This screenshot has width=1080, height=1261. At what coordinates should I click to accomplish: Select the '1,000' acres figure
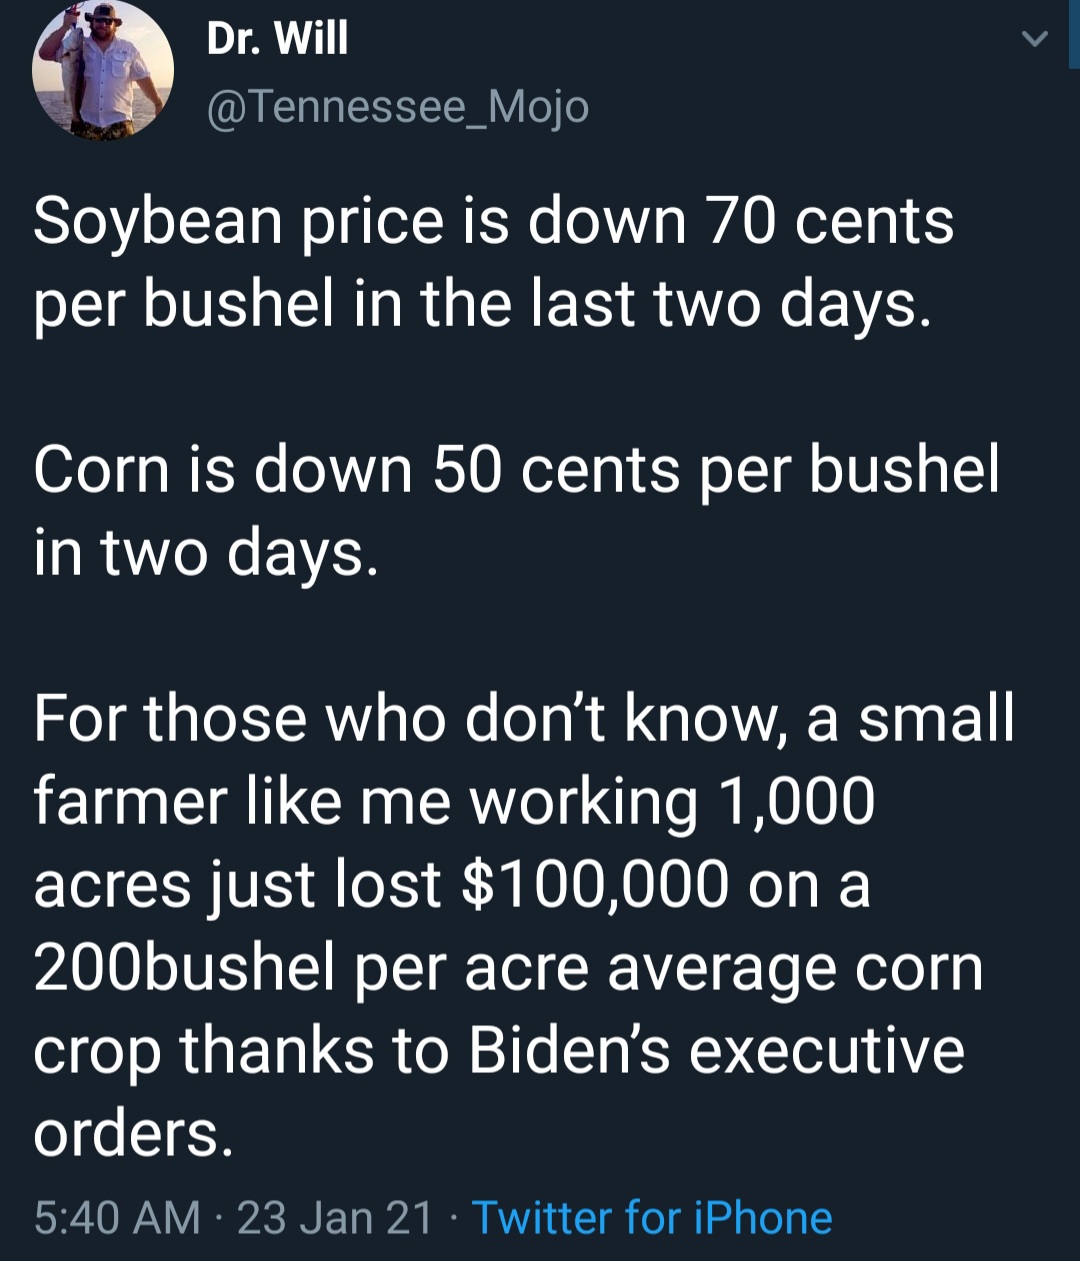(x=796, y=801)
